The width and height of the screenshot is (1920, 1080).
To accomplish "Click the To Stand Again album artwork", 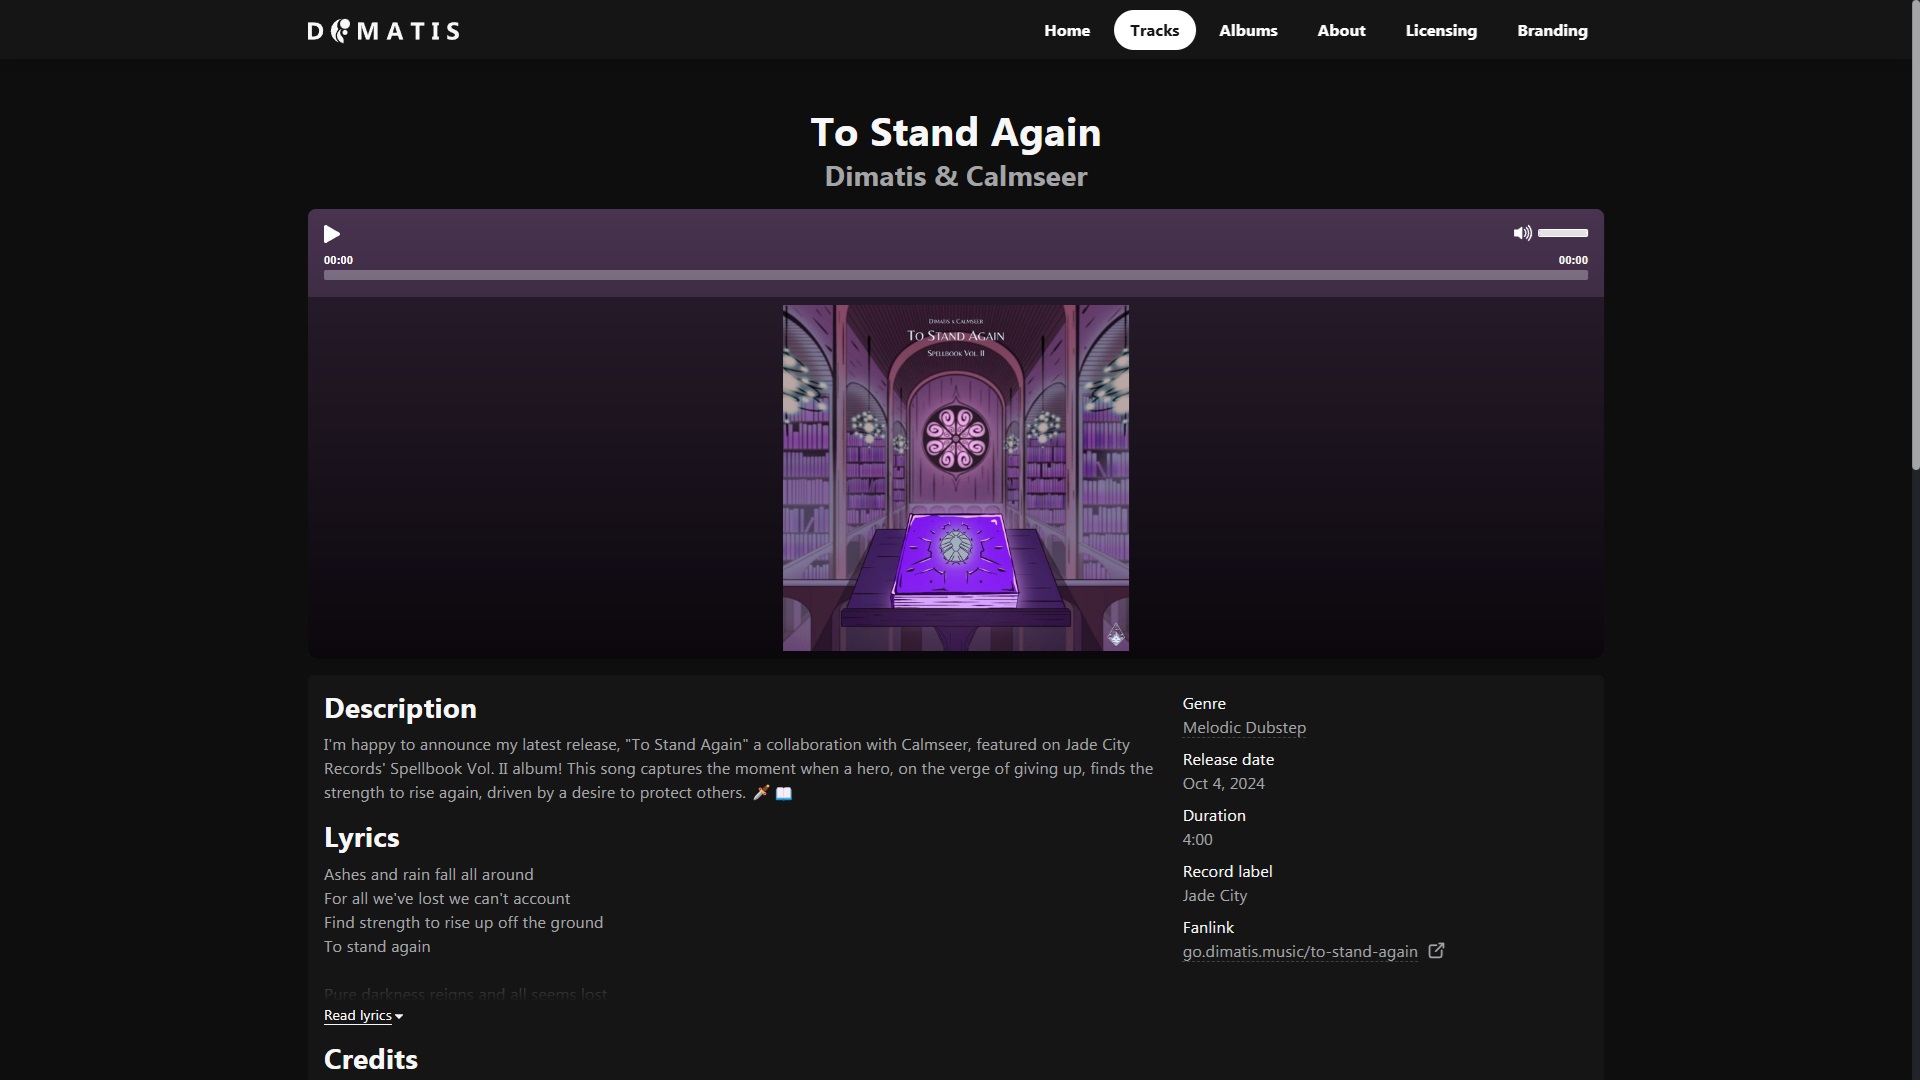I will pyautogui.click(x=956, y=478).
